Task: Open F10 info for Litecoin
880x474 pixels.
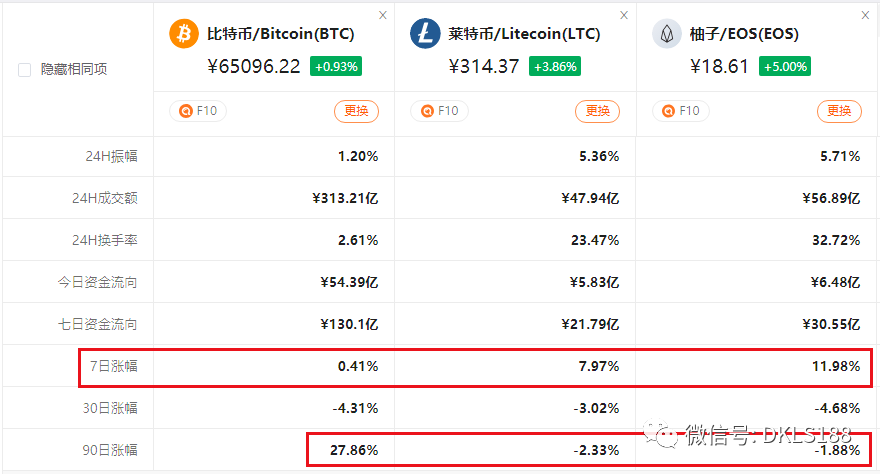Action: pyautogui.click(x=438, y=111)
